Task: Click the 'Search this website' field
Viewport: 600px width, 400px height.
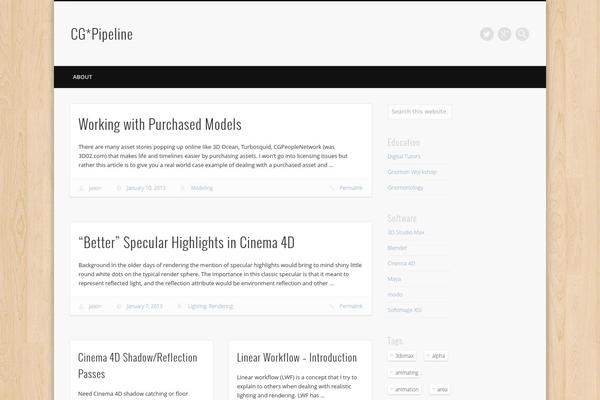Action: pyautogui.click(x=419, y=111)
